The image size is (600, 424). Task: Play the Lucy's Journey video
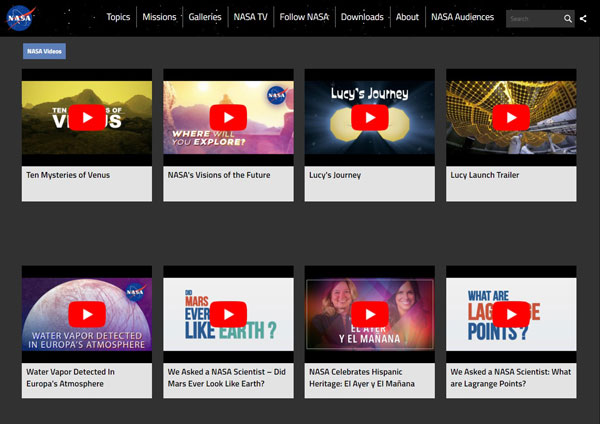(x=370, y=117)
